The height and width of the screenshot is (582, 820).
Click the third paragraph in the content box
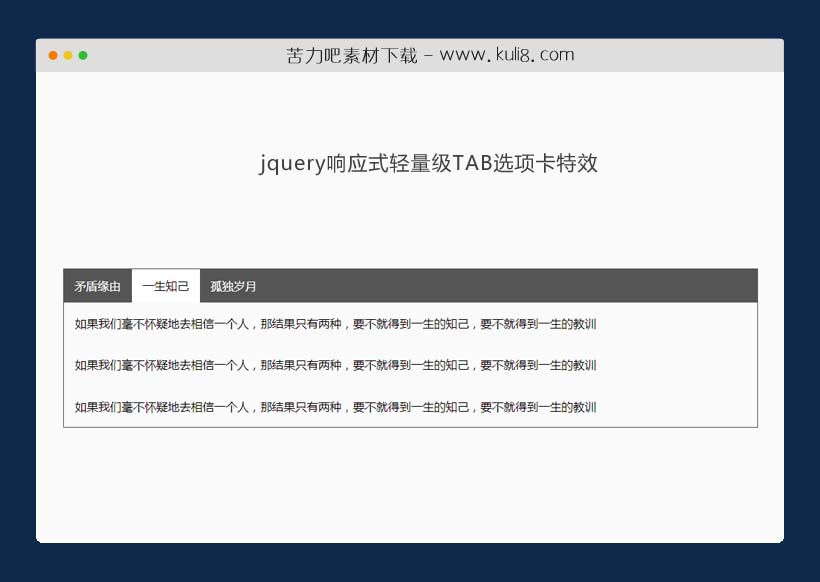[333, 408]
